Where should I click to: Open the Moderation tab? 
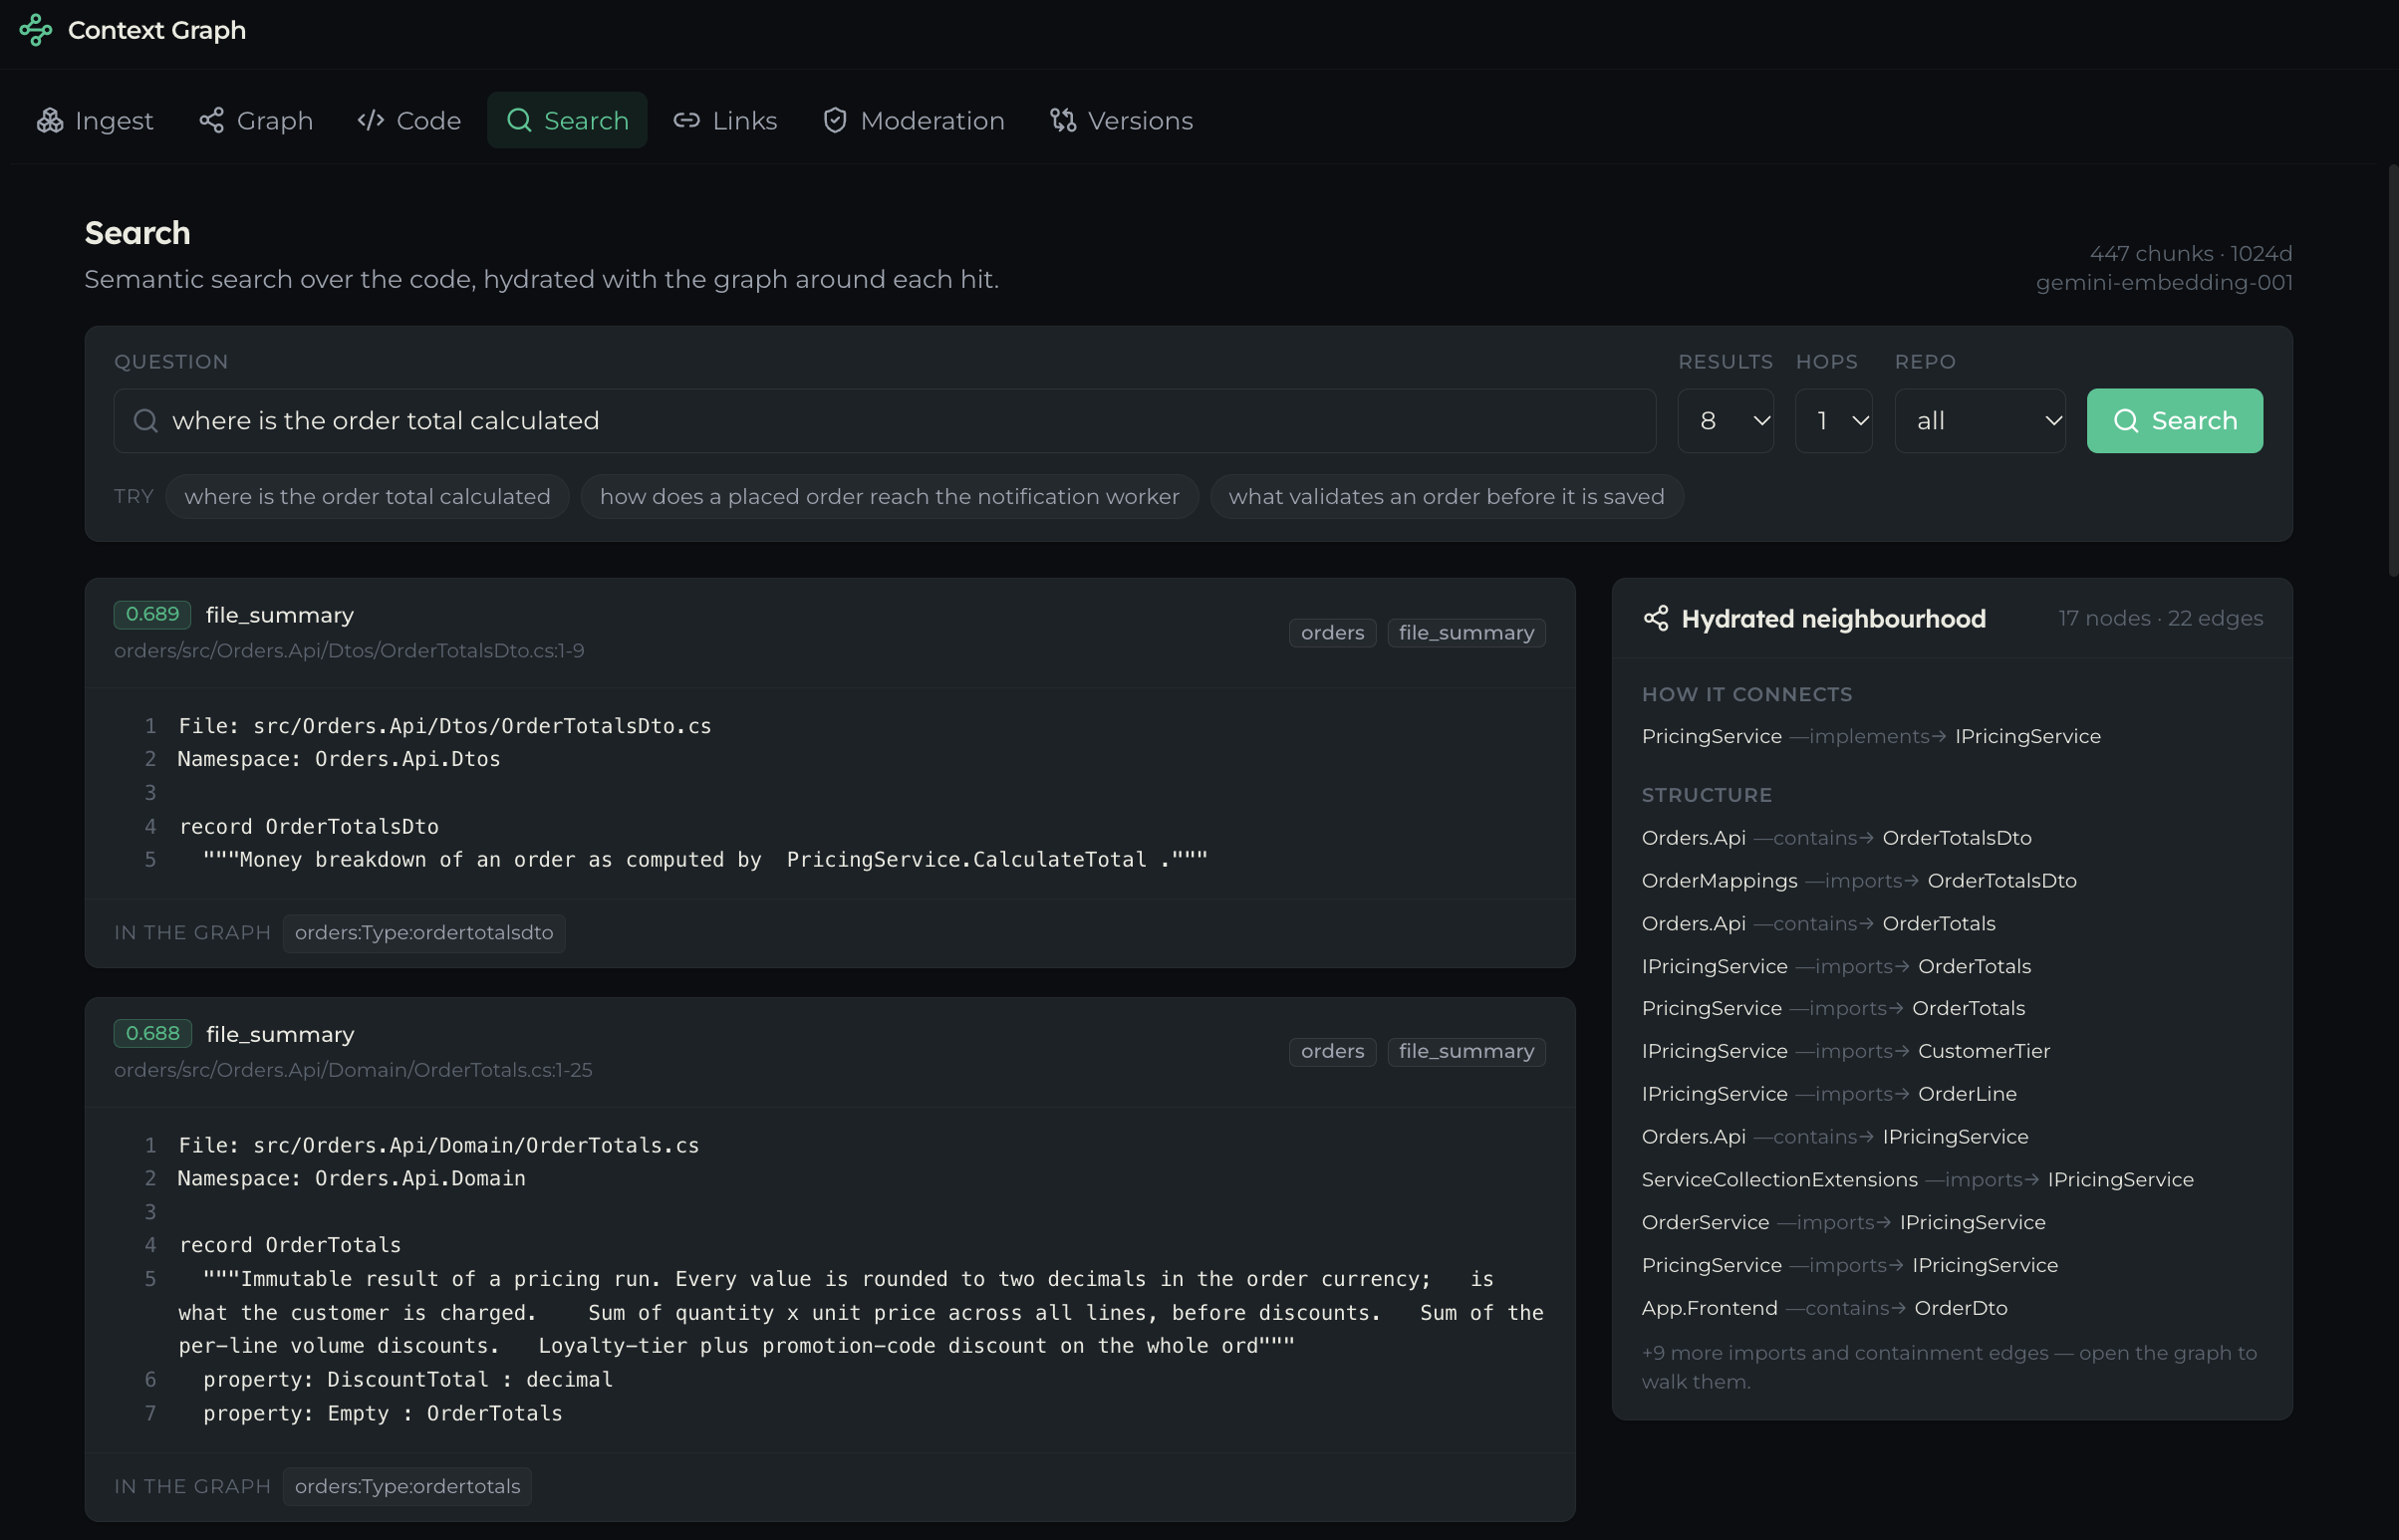coord(914,120)
